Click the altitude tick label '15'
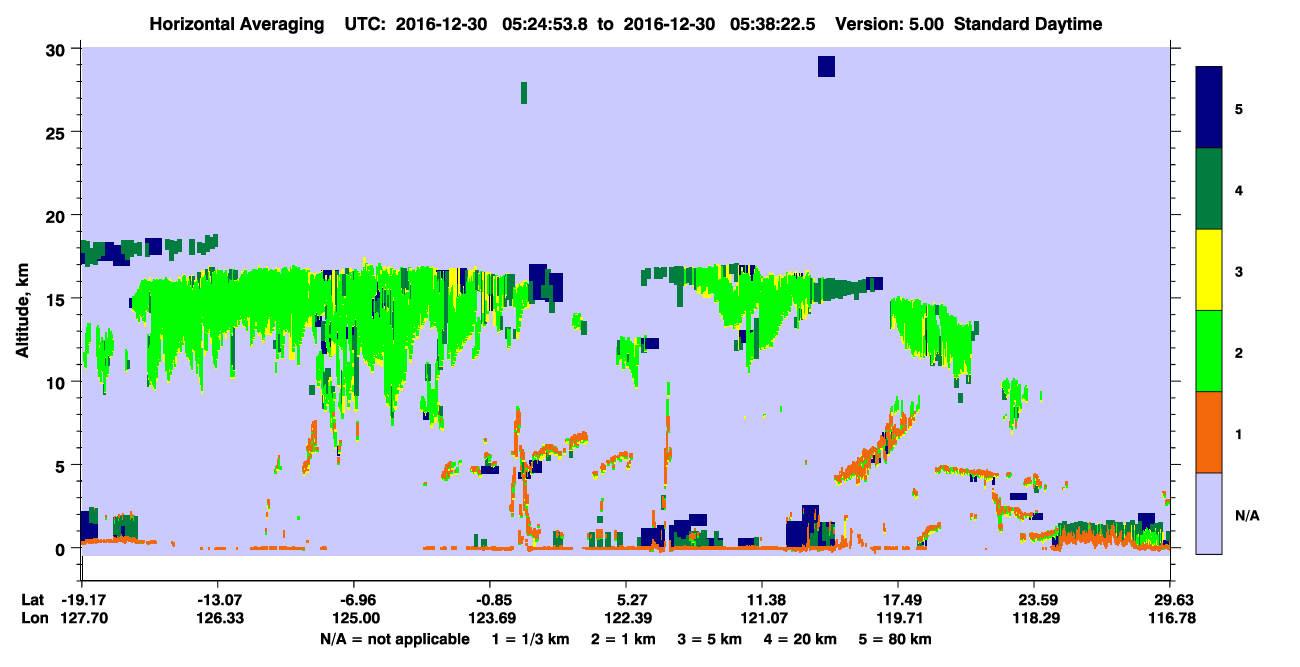This screenshot has height=667, width=1300. click(x=58, y=299)
